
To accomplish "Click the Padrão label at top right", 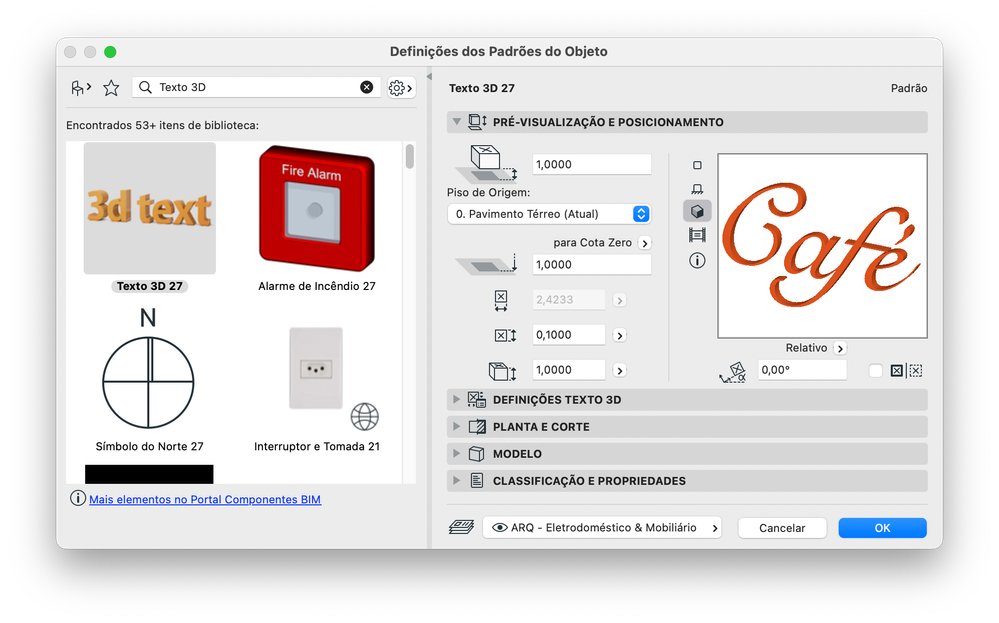I will click(x=909, y=89).
